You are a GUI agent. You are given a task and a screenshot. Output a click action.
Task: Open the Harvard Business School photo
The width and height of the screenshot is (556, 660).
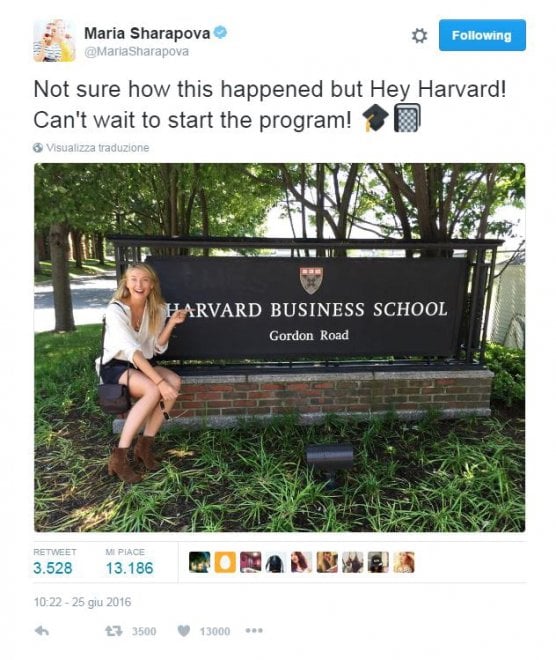click(x=279, y=347)
